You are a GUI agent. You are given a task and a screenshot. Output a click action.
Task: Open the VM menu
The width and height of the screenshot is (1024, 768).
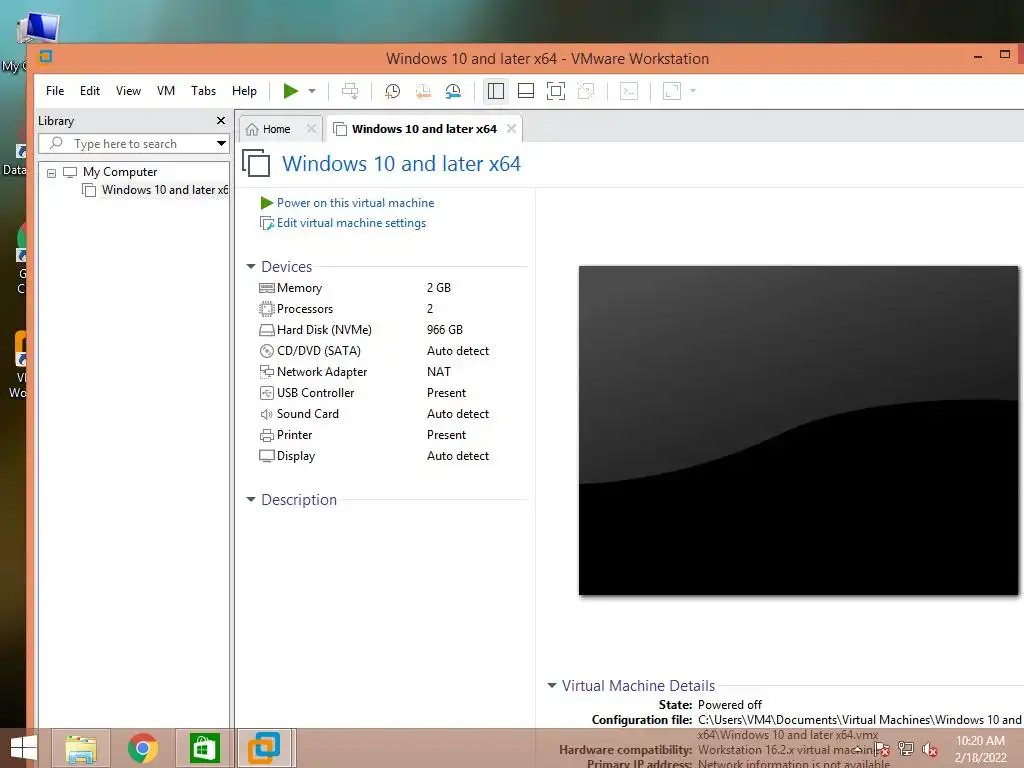coord(166,91)
